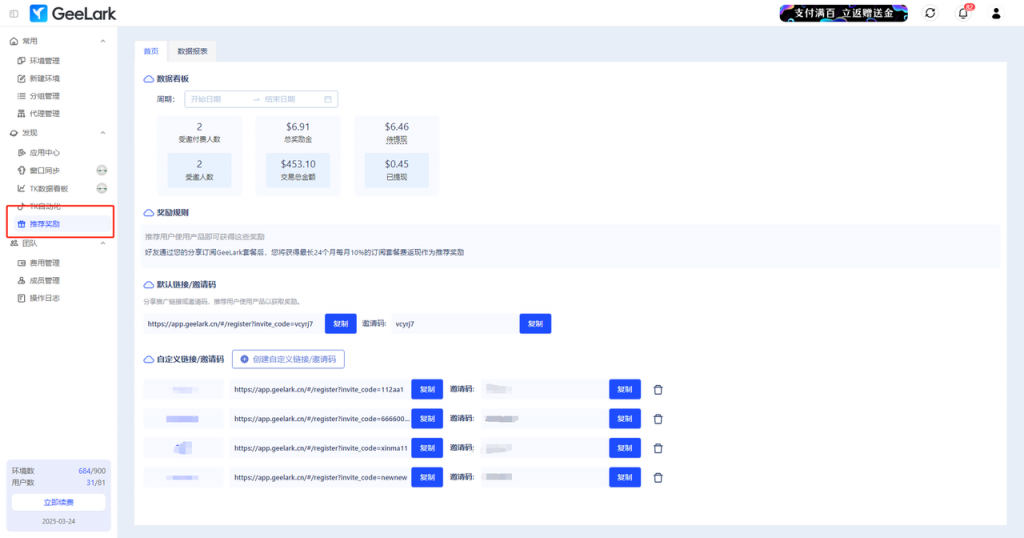Click 立即续费 renew button
Image resolution: width=1024 pixels, height=538 pixels.
coord(58,502)
